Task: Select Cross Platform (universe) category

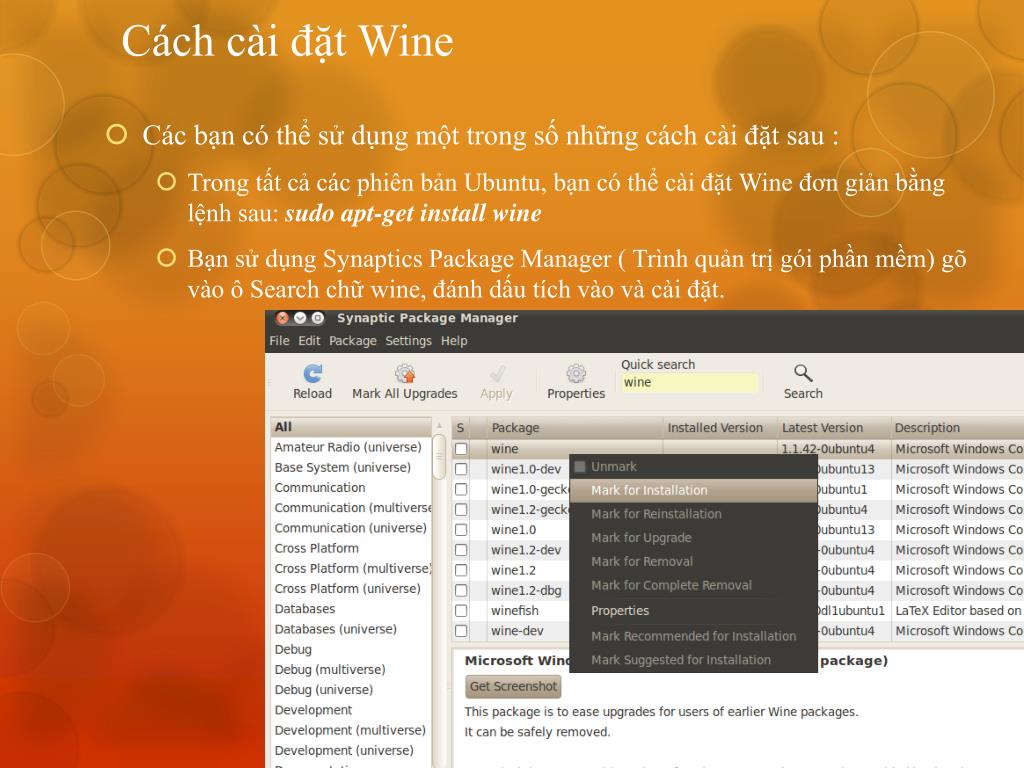Action: point(351,589)
